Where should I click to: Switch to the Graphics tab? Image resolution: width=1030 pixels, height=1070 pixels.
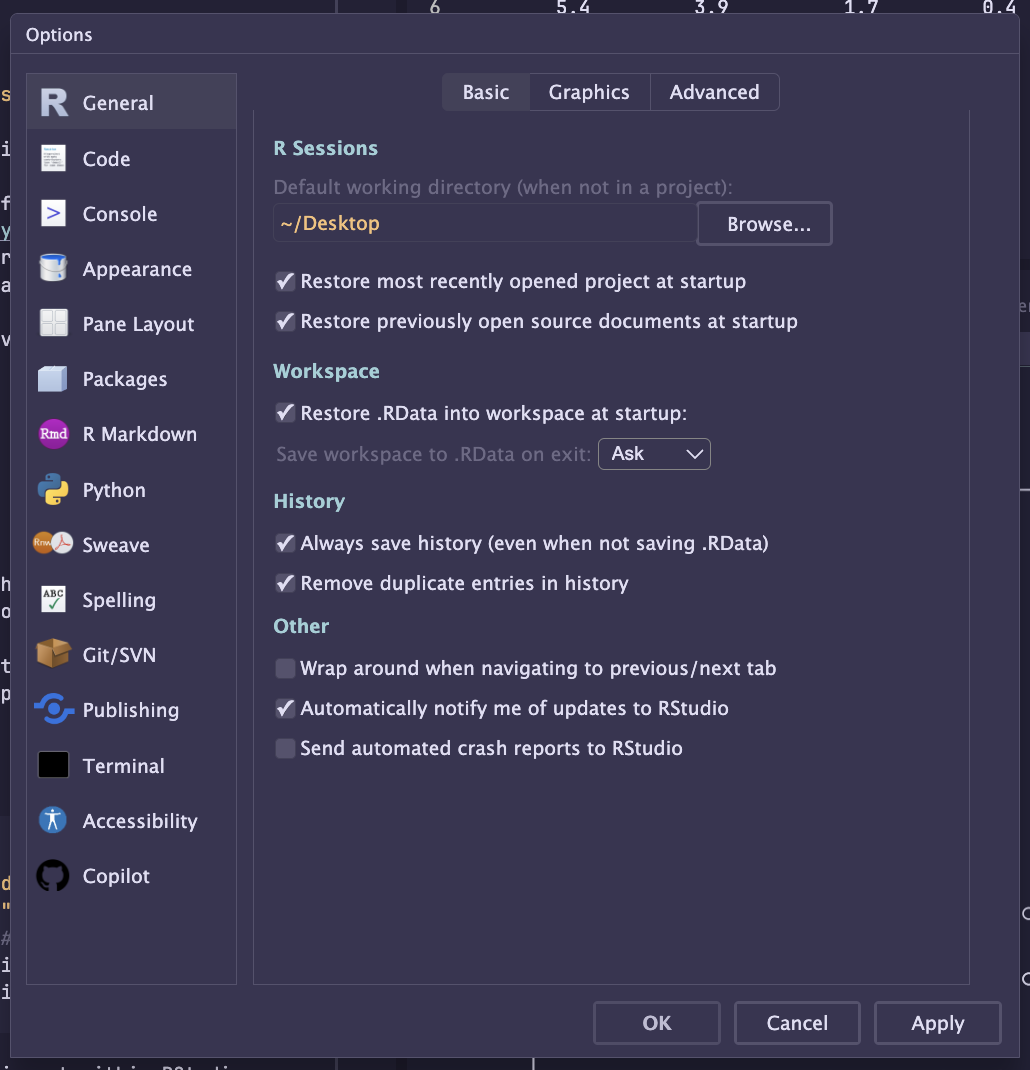point(589,92)
